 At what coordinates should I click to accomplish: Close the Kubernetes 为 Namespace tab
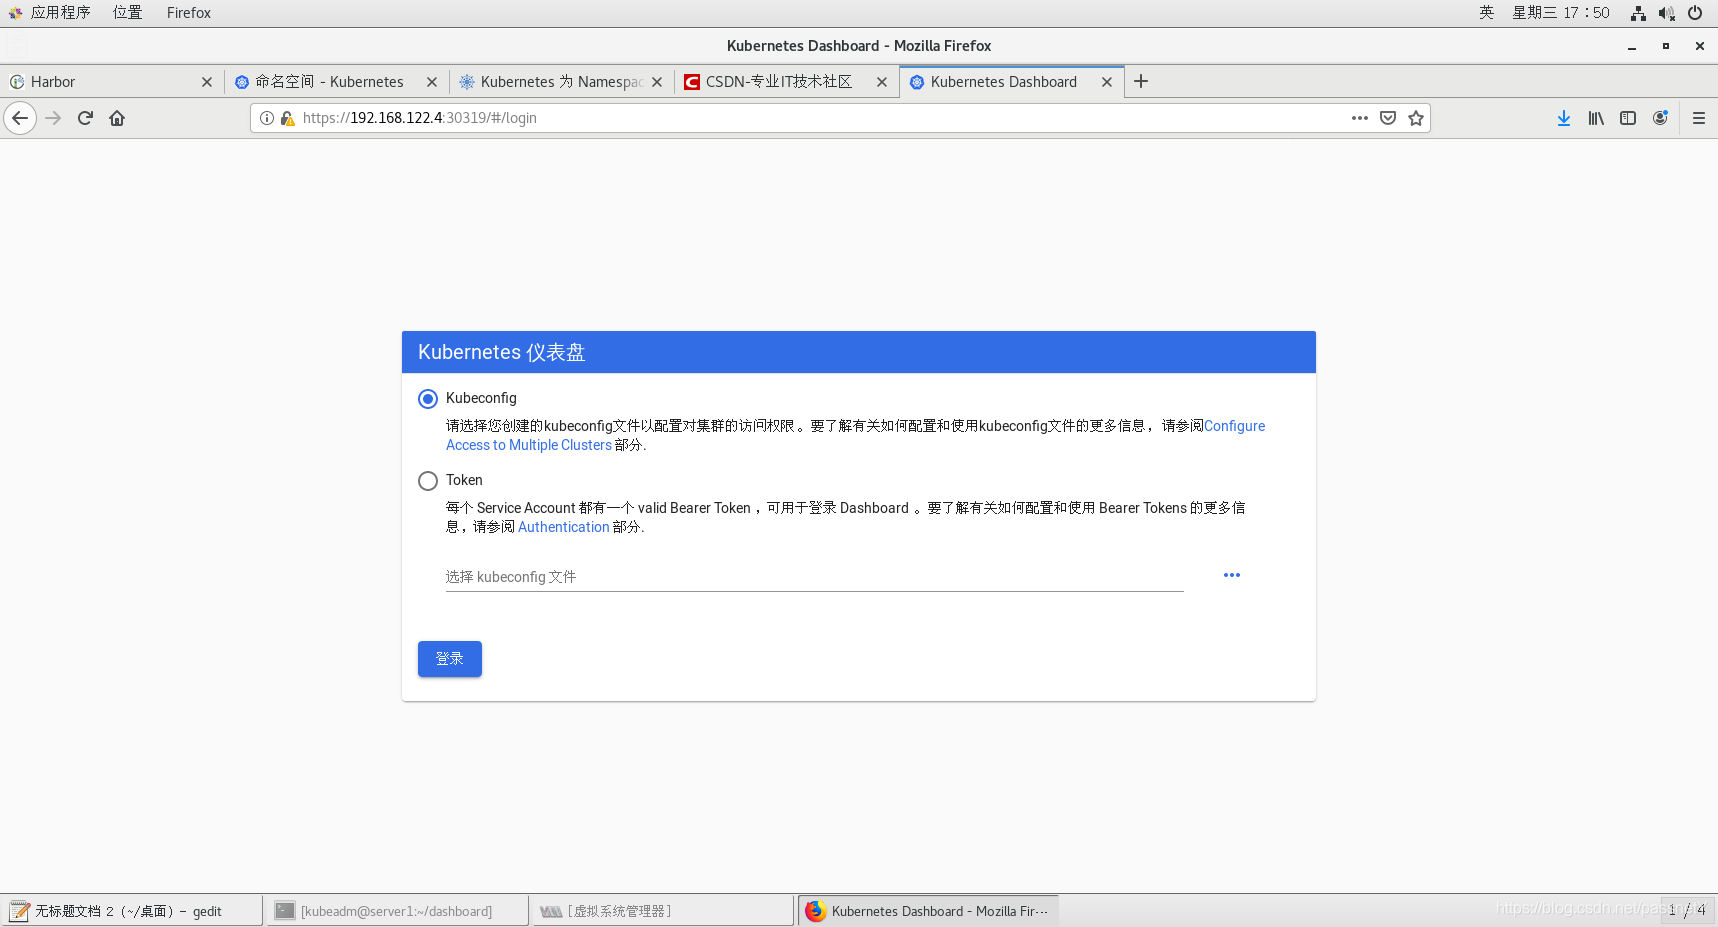tap(657, 82)
